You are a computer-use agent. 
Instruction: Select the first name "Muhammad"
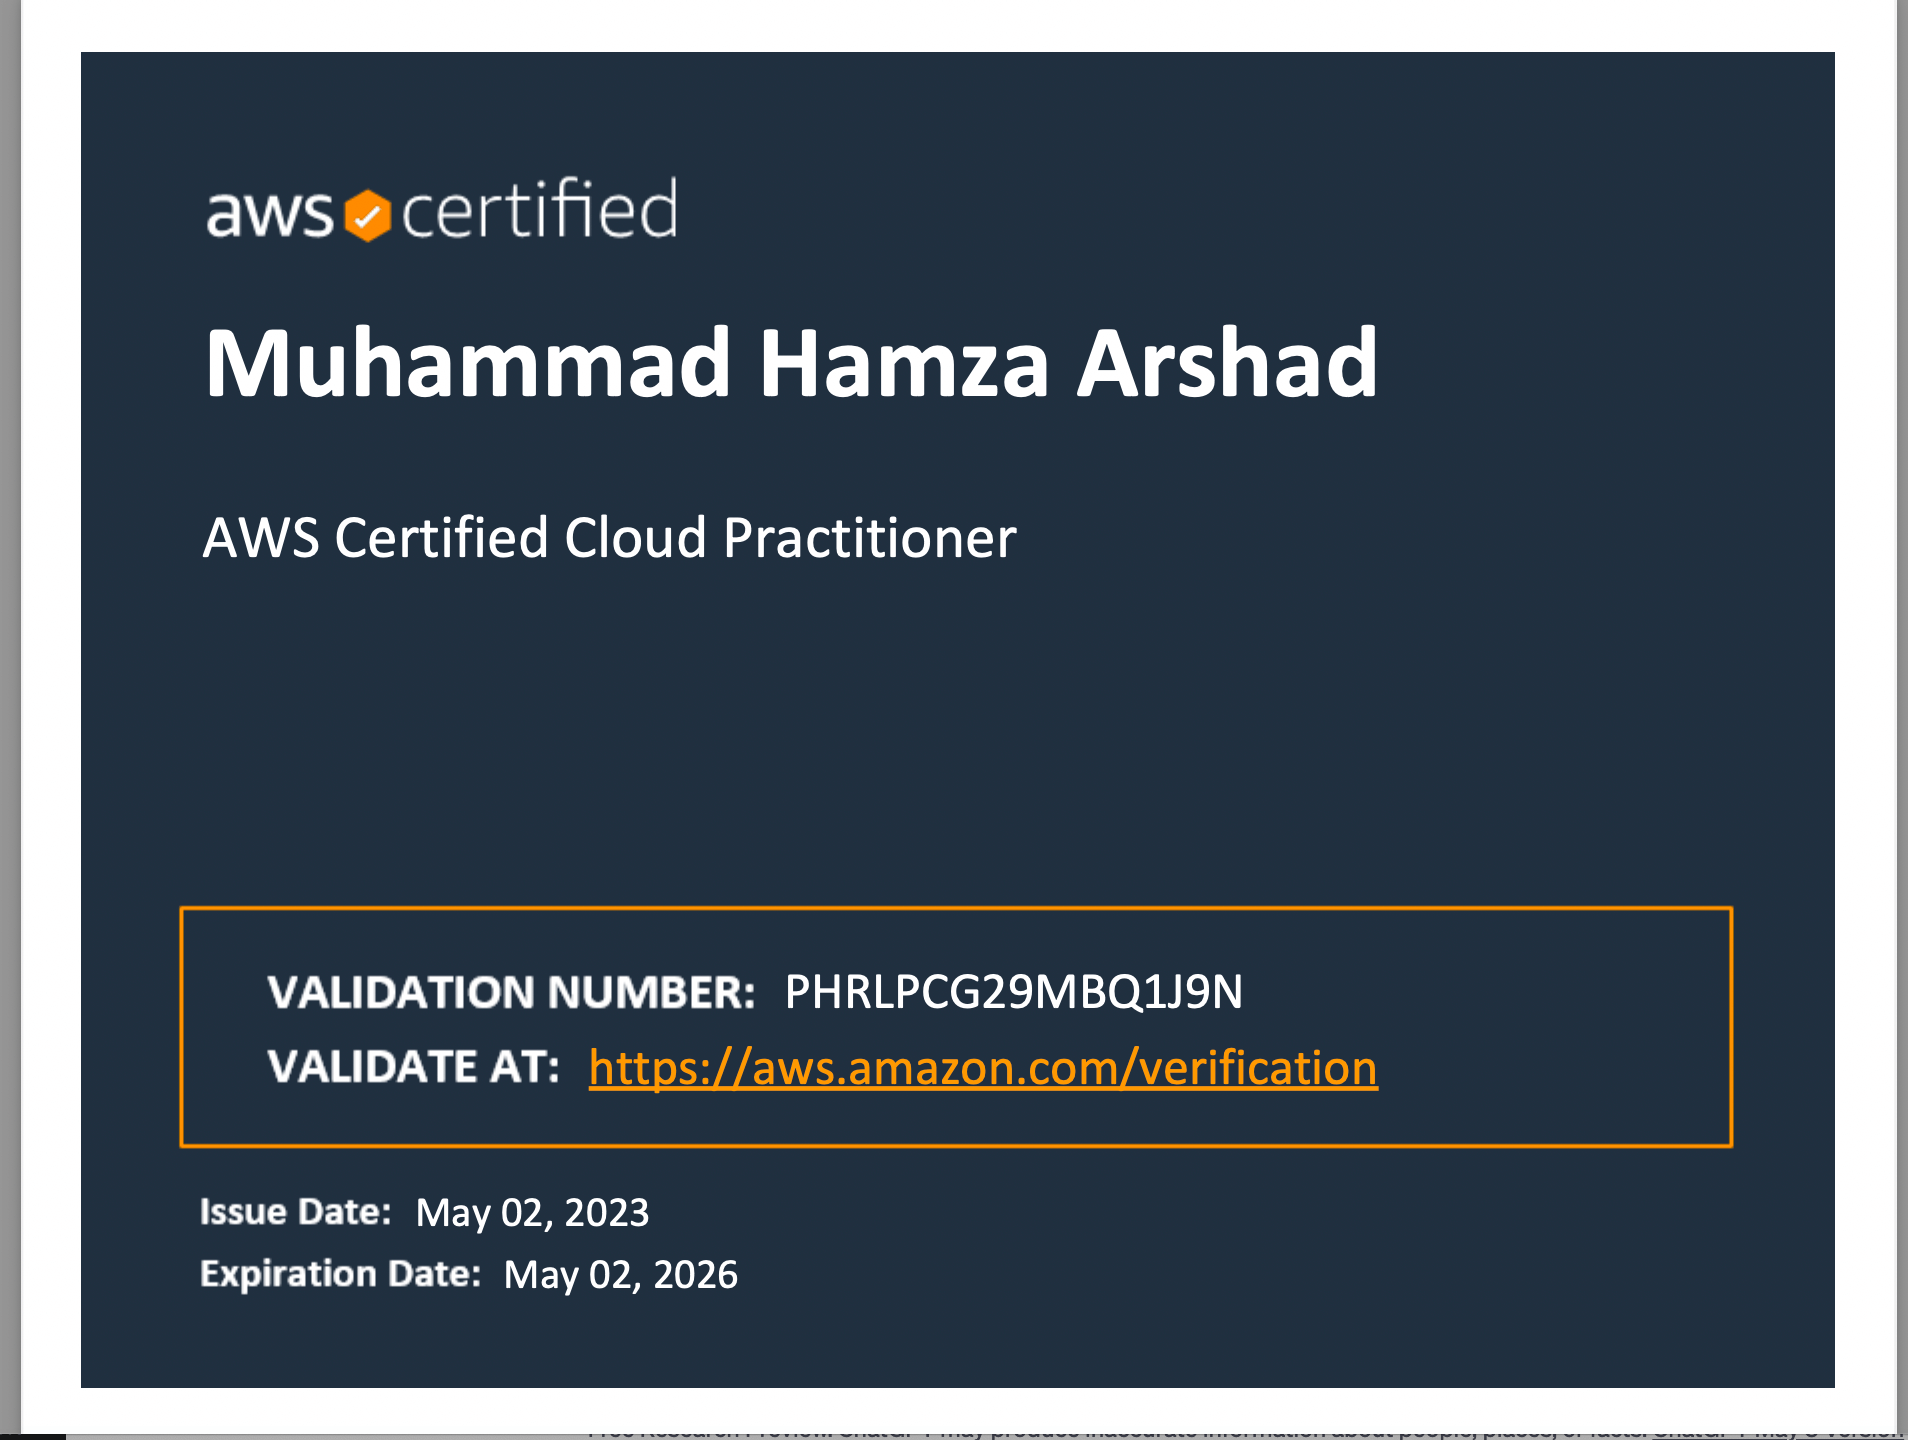click(x=468, y=363)
